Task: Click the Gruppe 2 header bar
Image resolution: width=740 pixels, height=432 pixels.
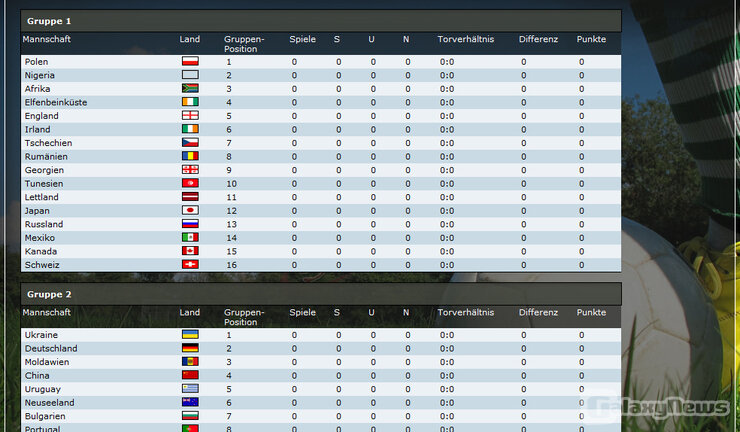Action: pos(320,295)
